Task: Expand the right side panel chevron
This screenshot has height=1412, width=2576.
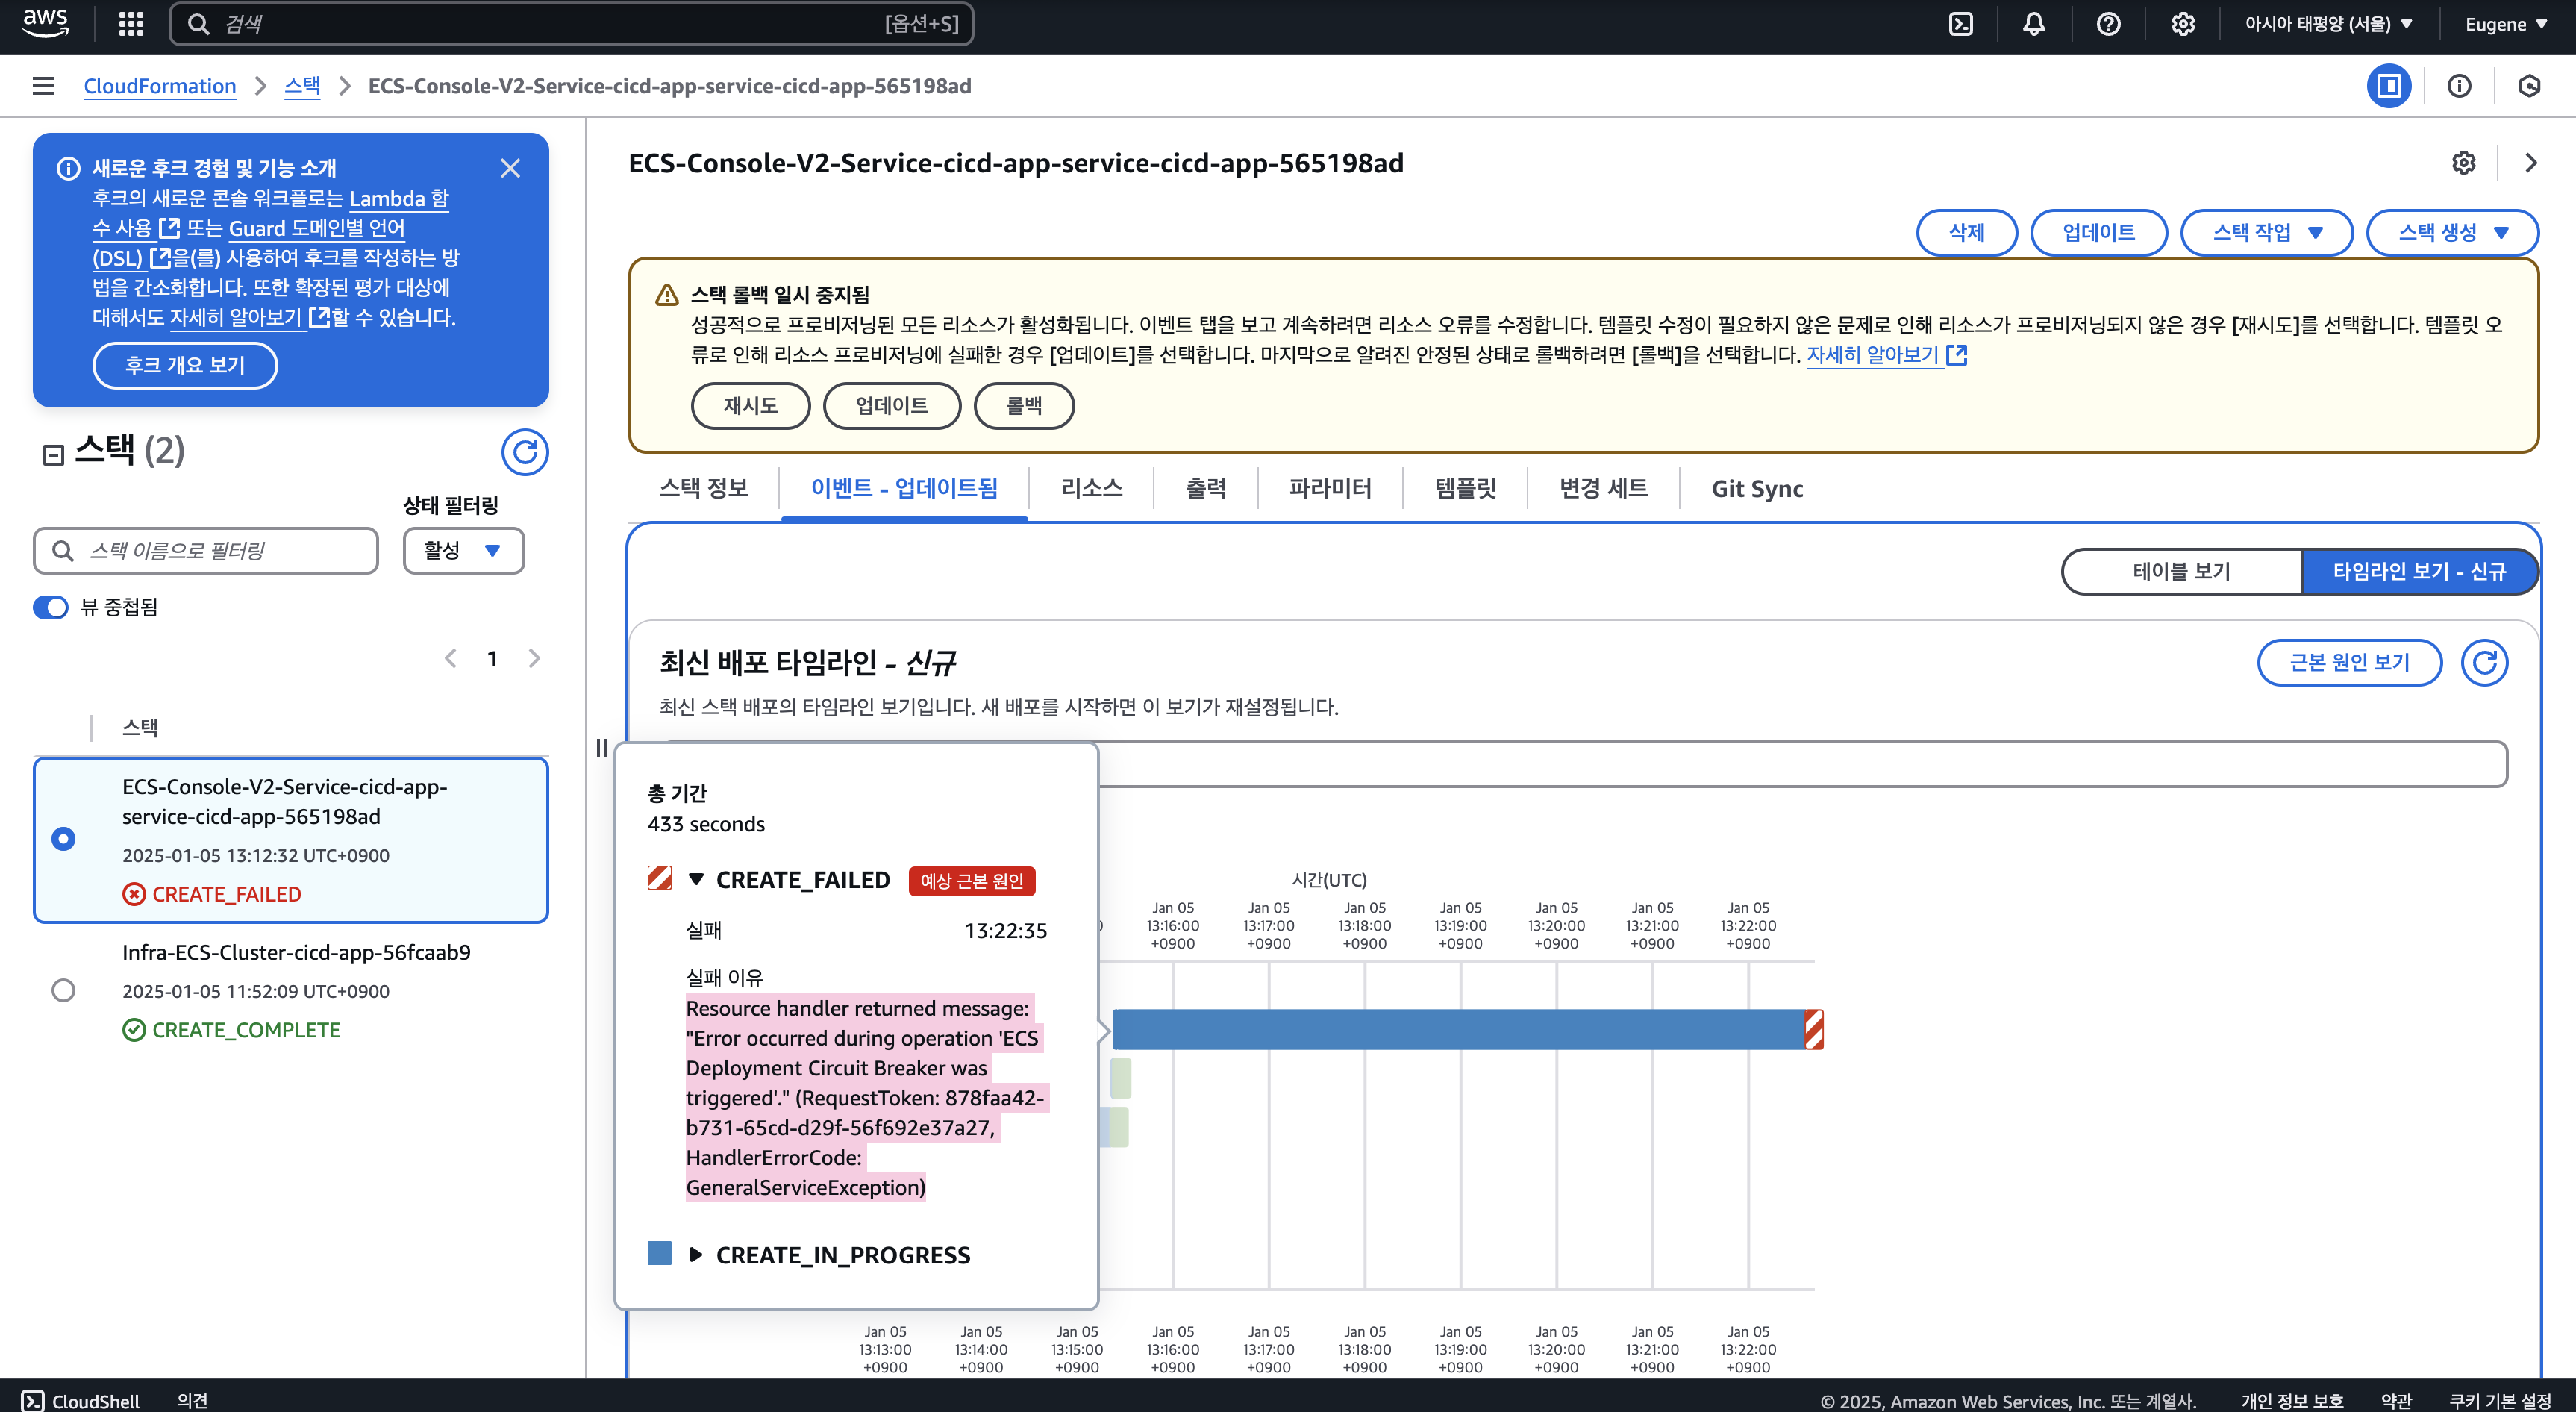Action: [x=2531, y=163]
